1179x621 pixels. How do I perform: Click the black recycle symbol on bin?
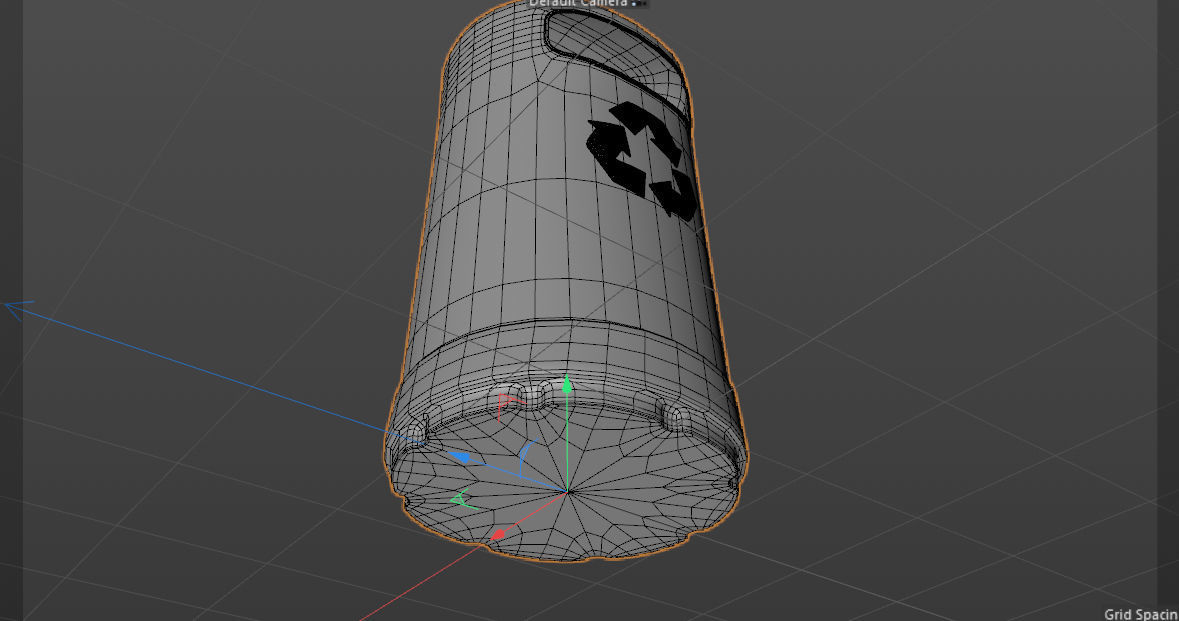point(641,160)
